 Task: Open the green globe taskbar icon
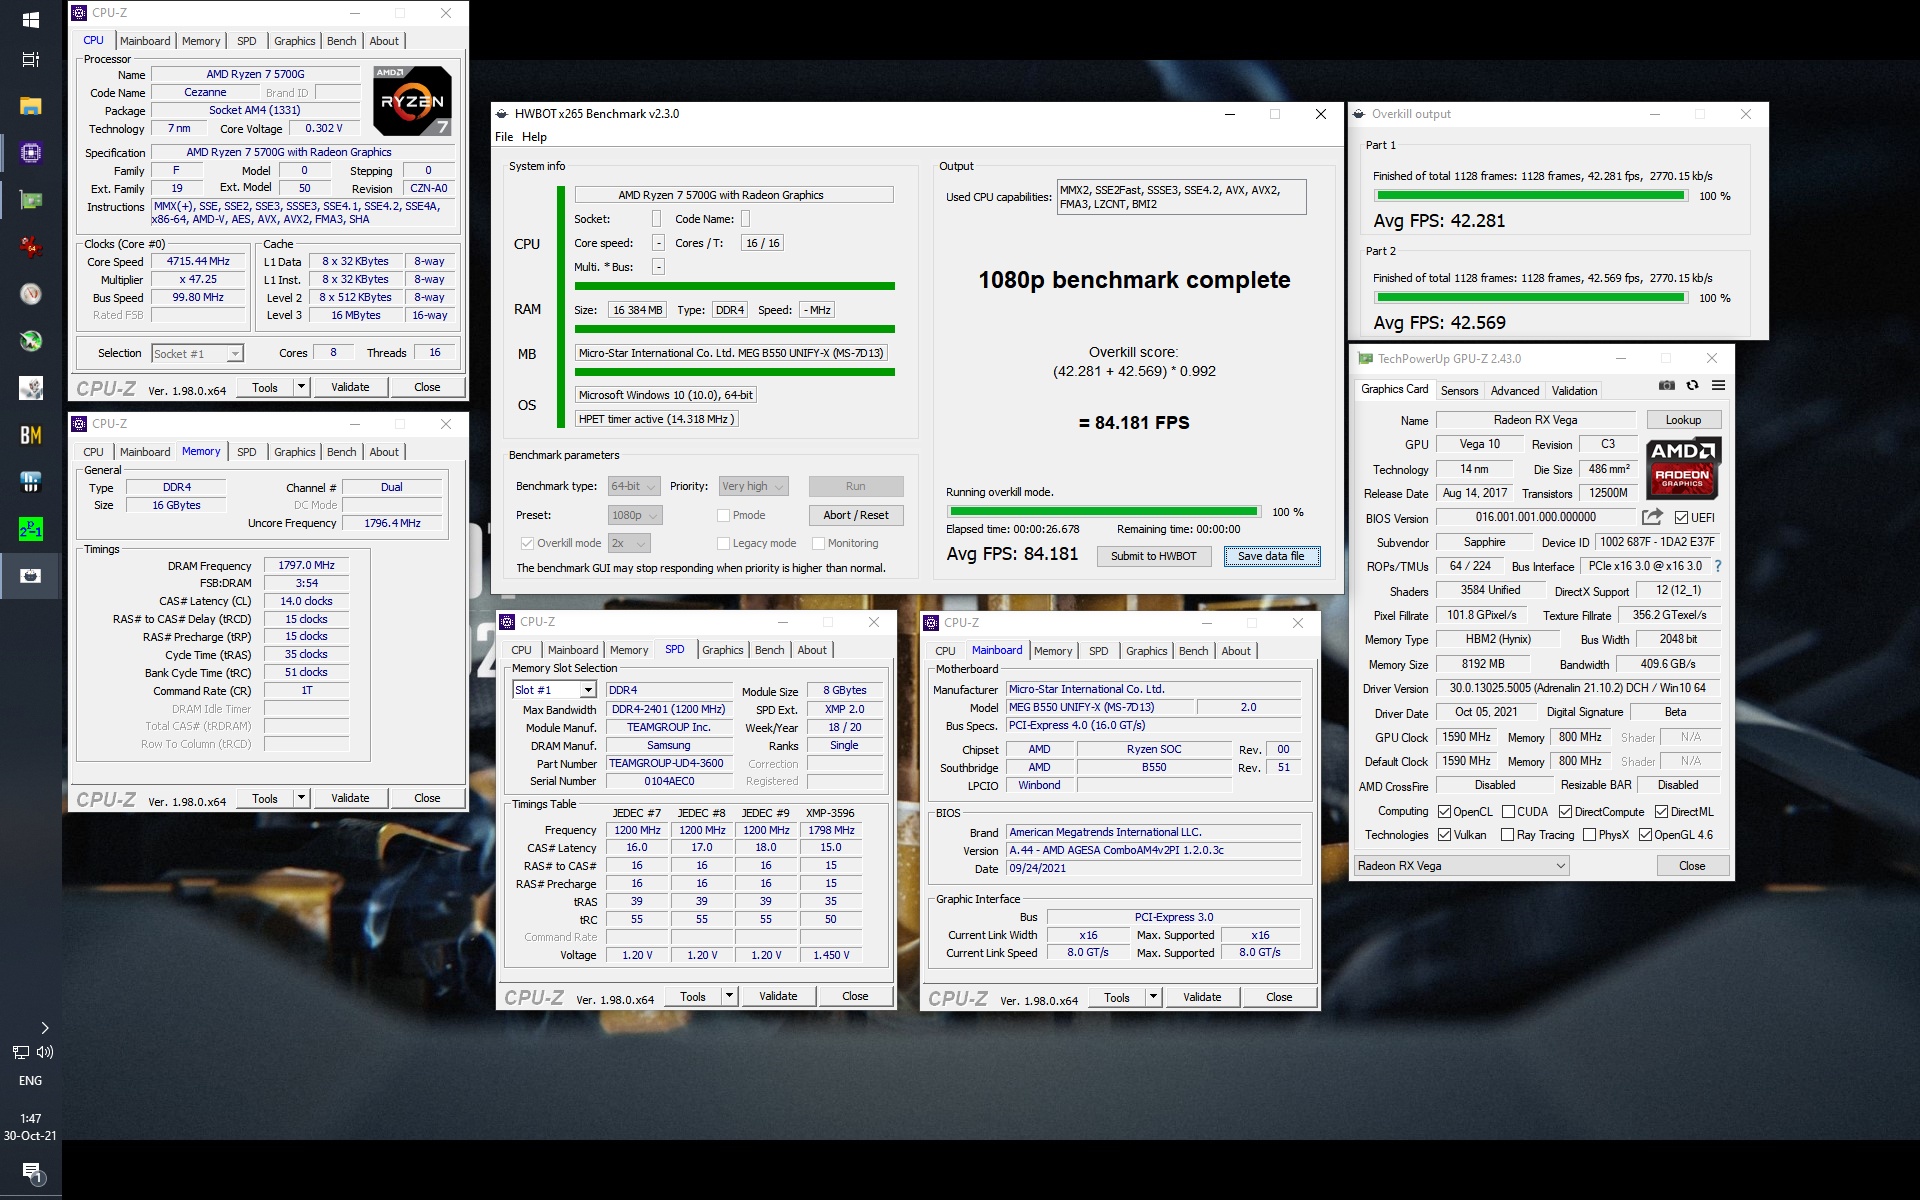click(x=30, y=341)
